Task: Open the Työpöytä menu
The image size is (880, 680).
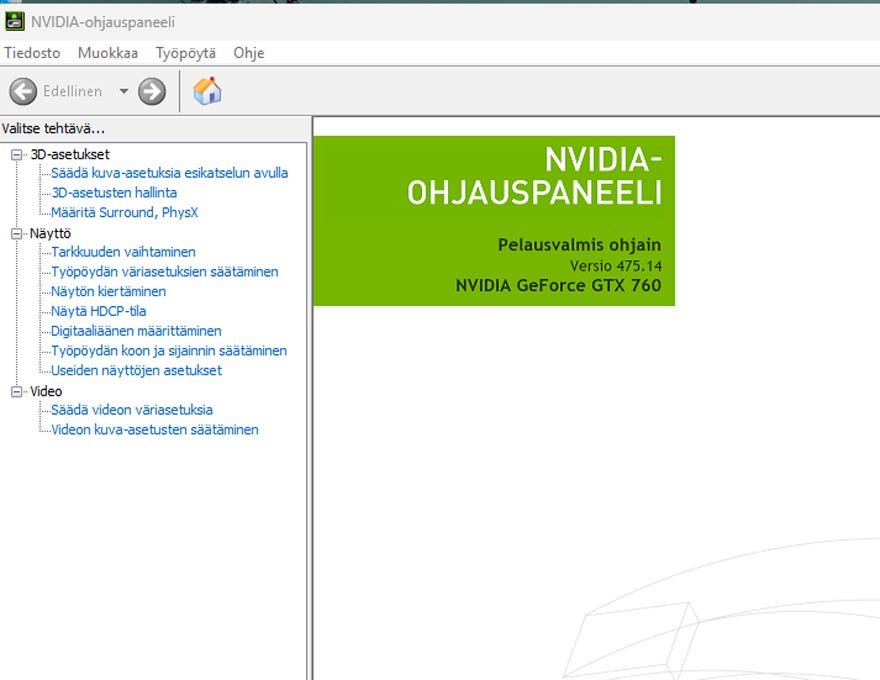Action: [x=186, y=53]
